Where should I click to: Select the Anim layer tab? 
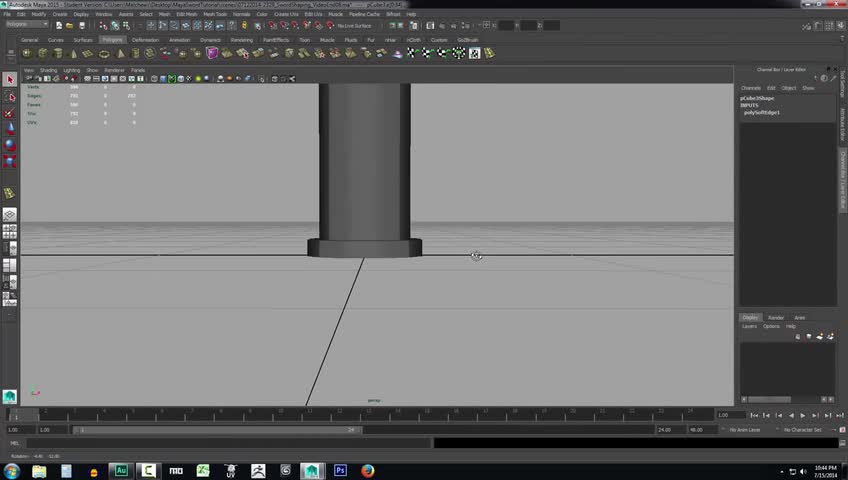[x=800, y=318]
